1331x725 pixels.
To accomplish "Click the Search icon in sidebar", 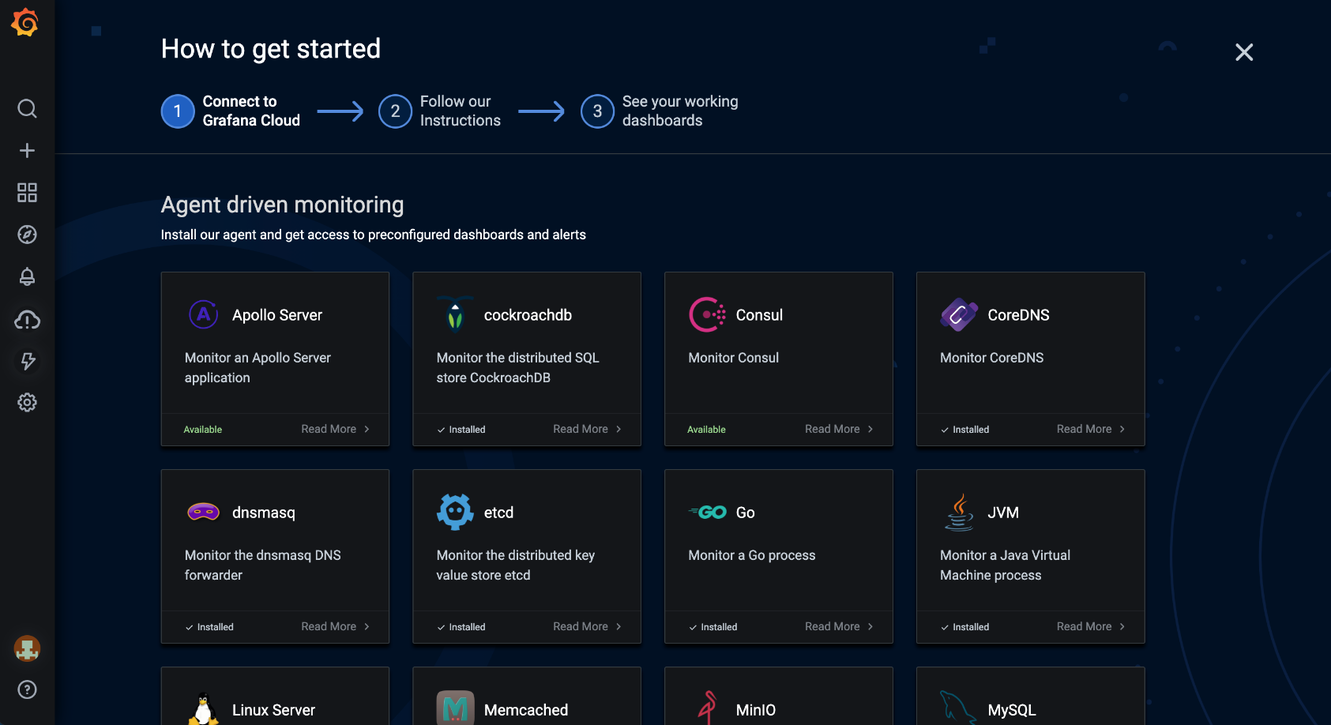I will click(x=27, y=108).
